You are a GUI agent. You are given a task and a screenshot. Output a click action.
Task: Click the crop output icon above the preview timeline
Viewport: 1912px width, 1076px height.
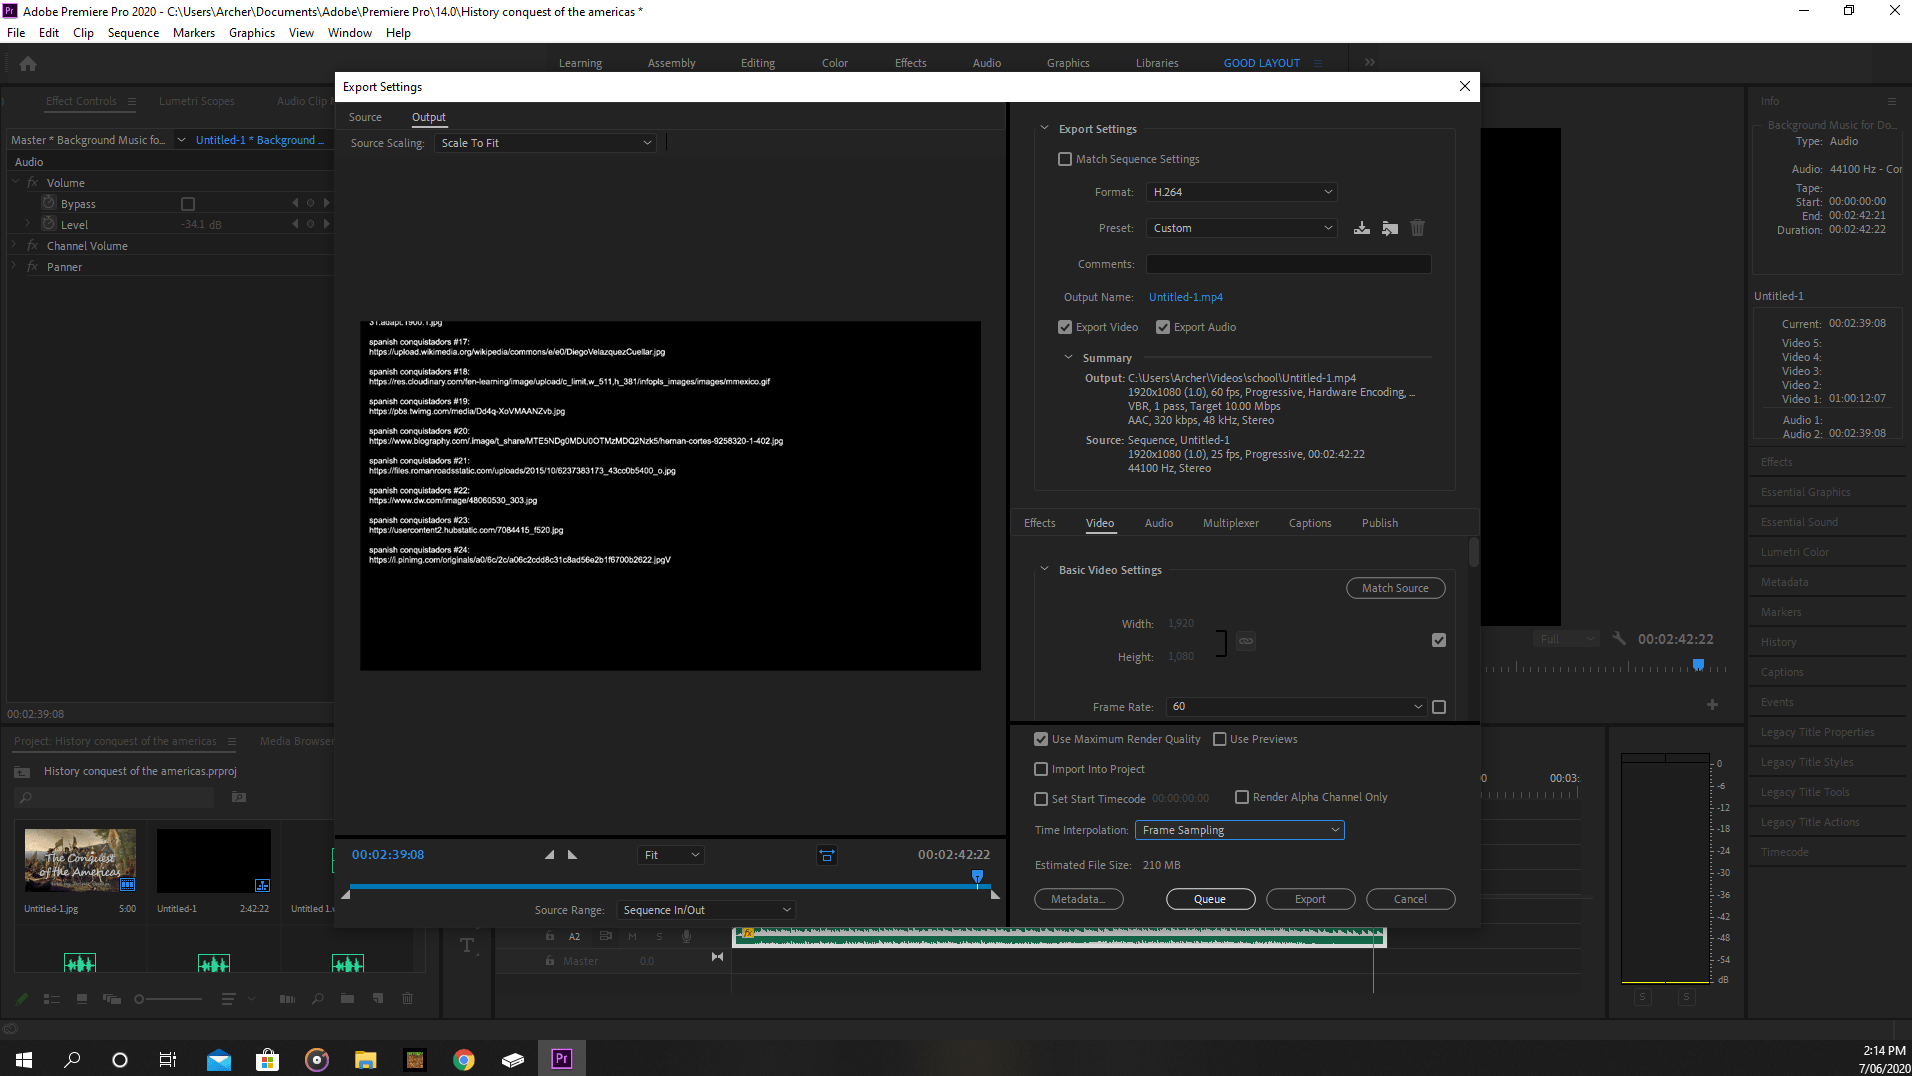[x=827, y=855]
